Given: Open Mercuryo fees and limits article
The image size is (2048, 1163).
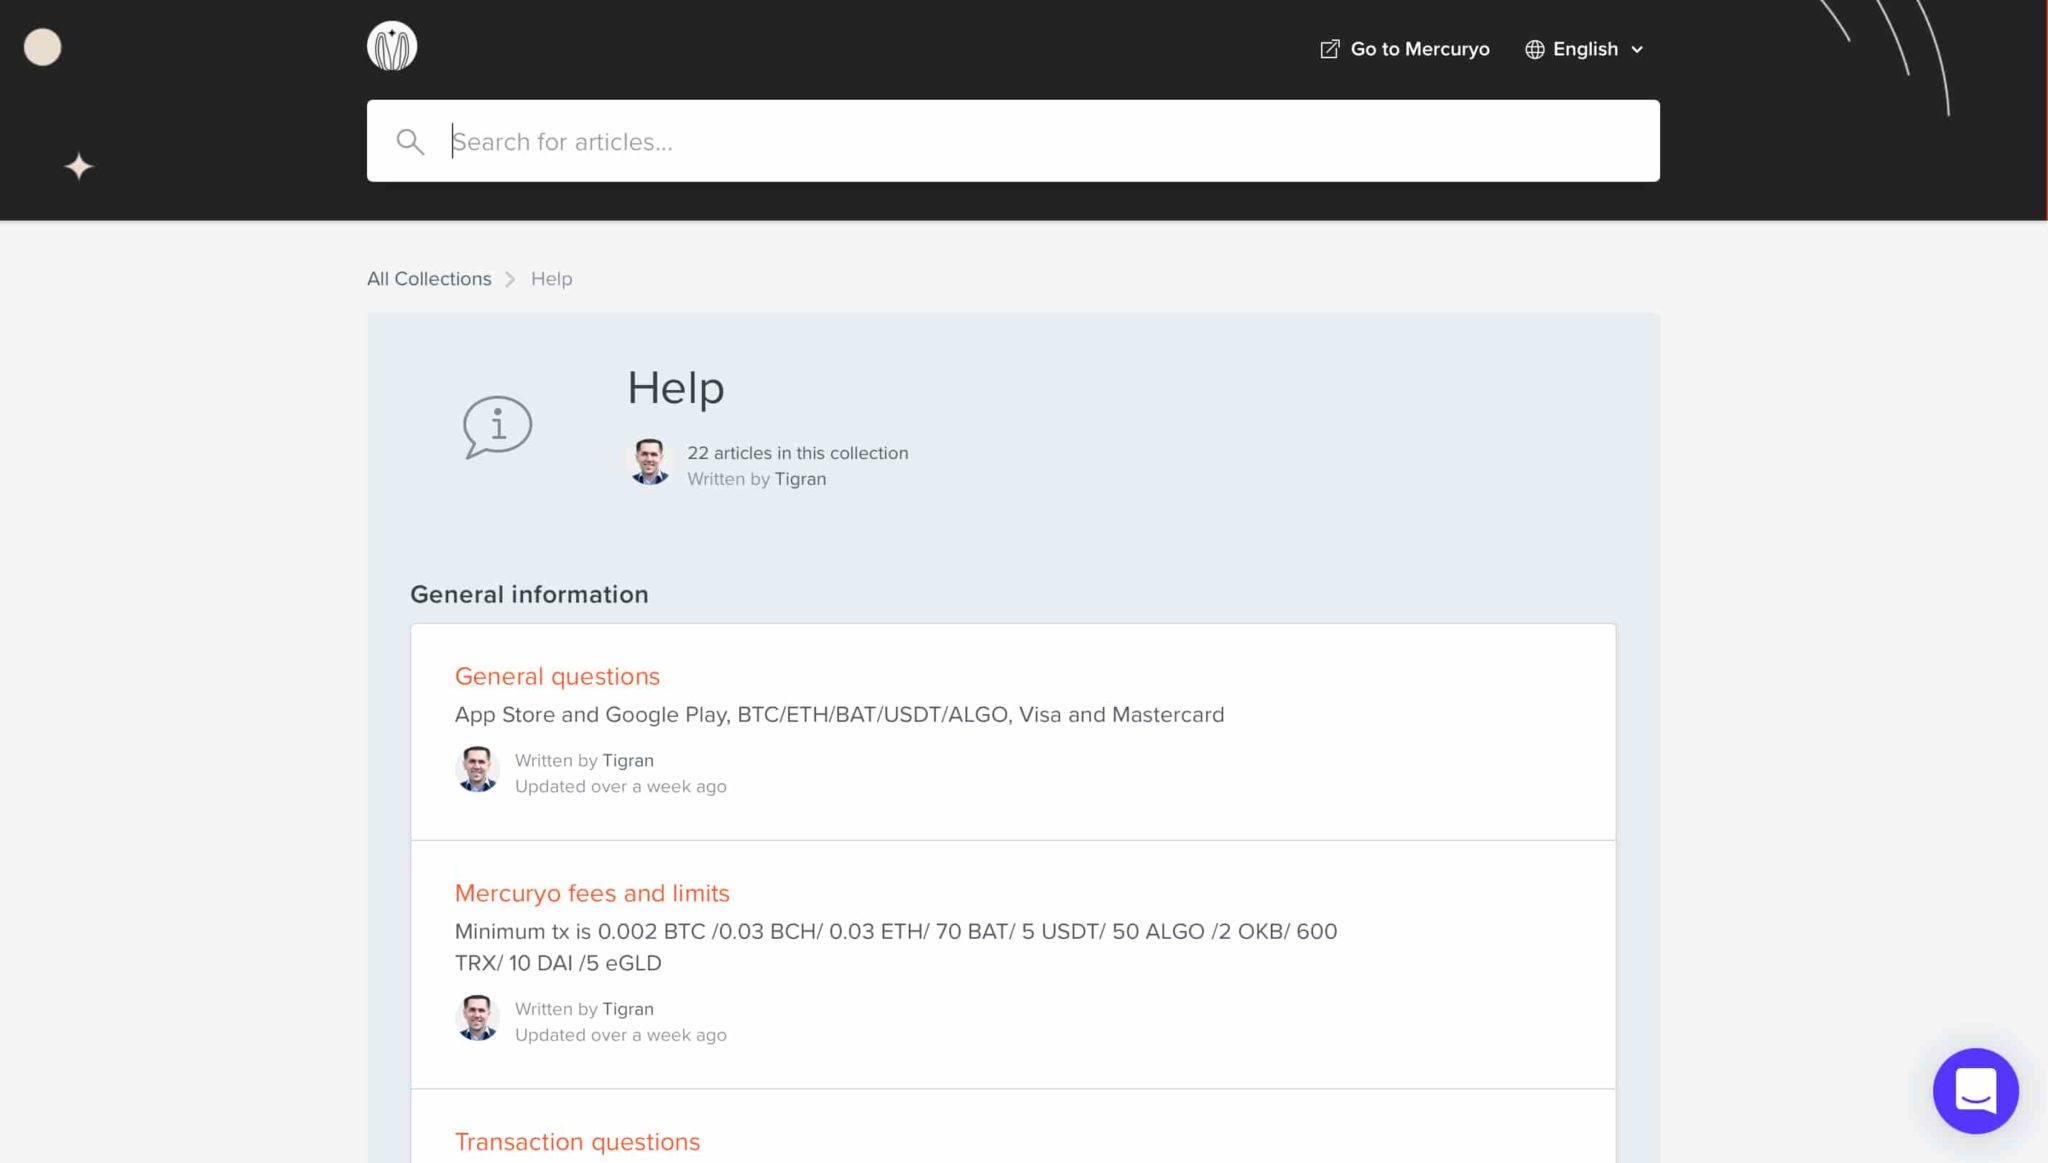Looking at the screenshot, I should [592, 893].
